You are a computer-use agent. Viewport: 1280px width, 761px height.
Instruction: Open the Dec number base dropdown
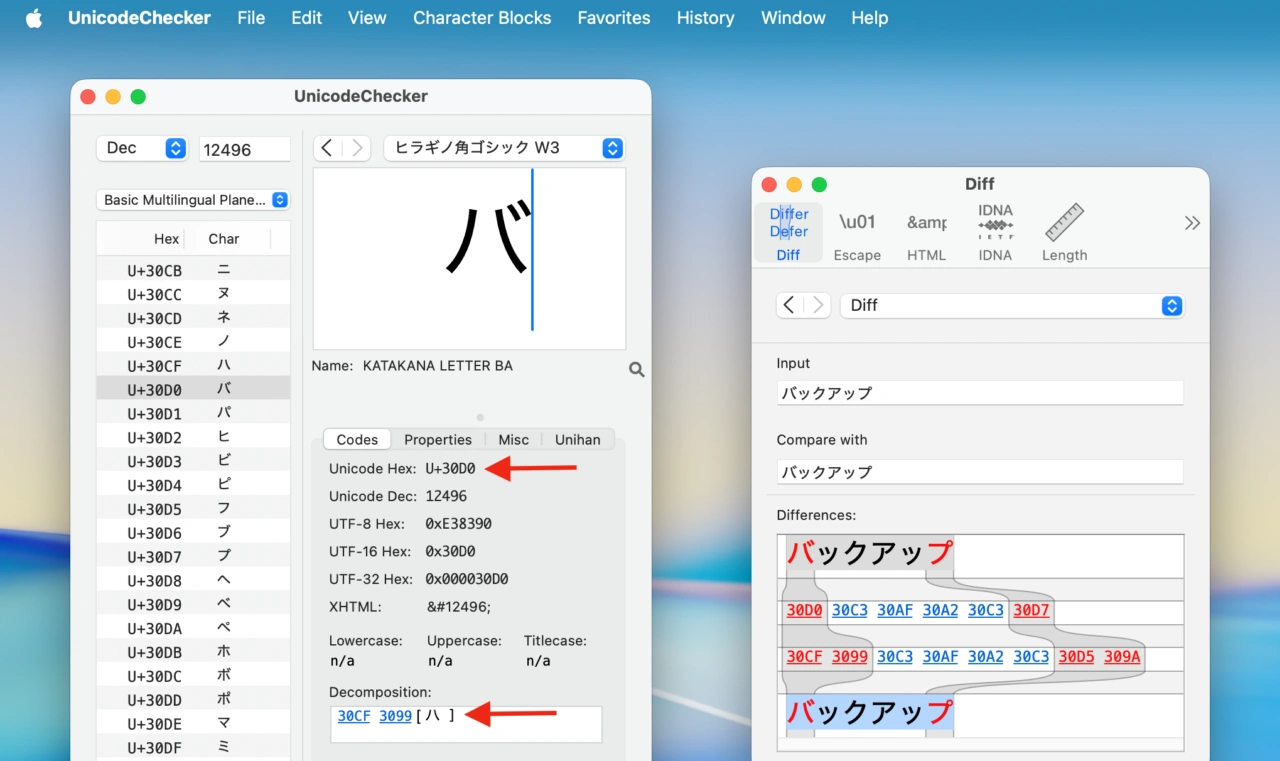[141, 148]
